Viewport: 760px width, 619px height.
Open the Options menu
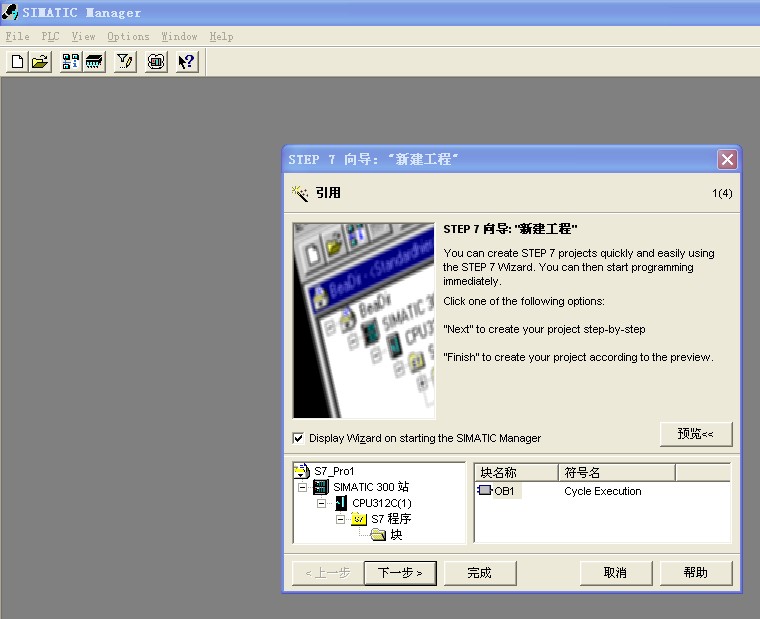pyautogui.click(x=128, y=36)
